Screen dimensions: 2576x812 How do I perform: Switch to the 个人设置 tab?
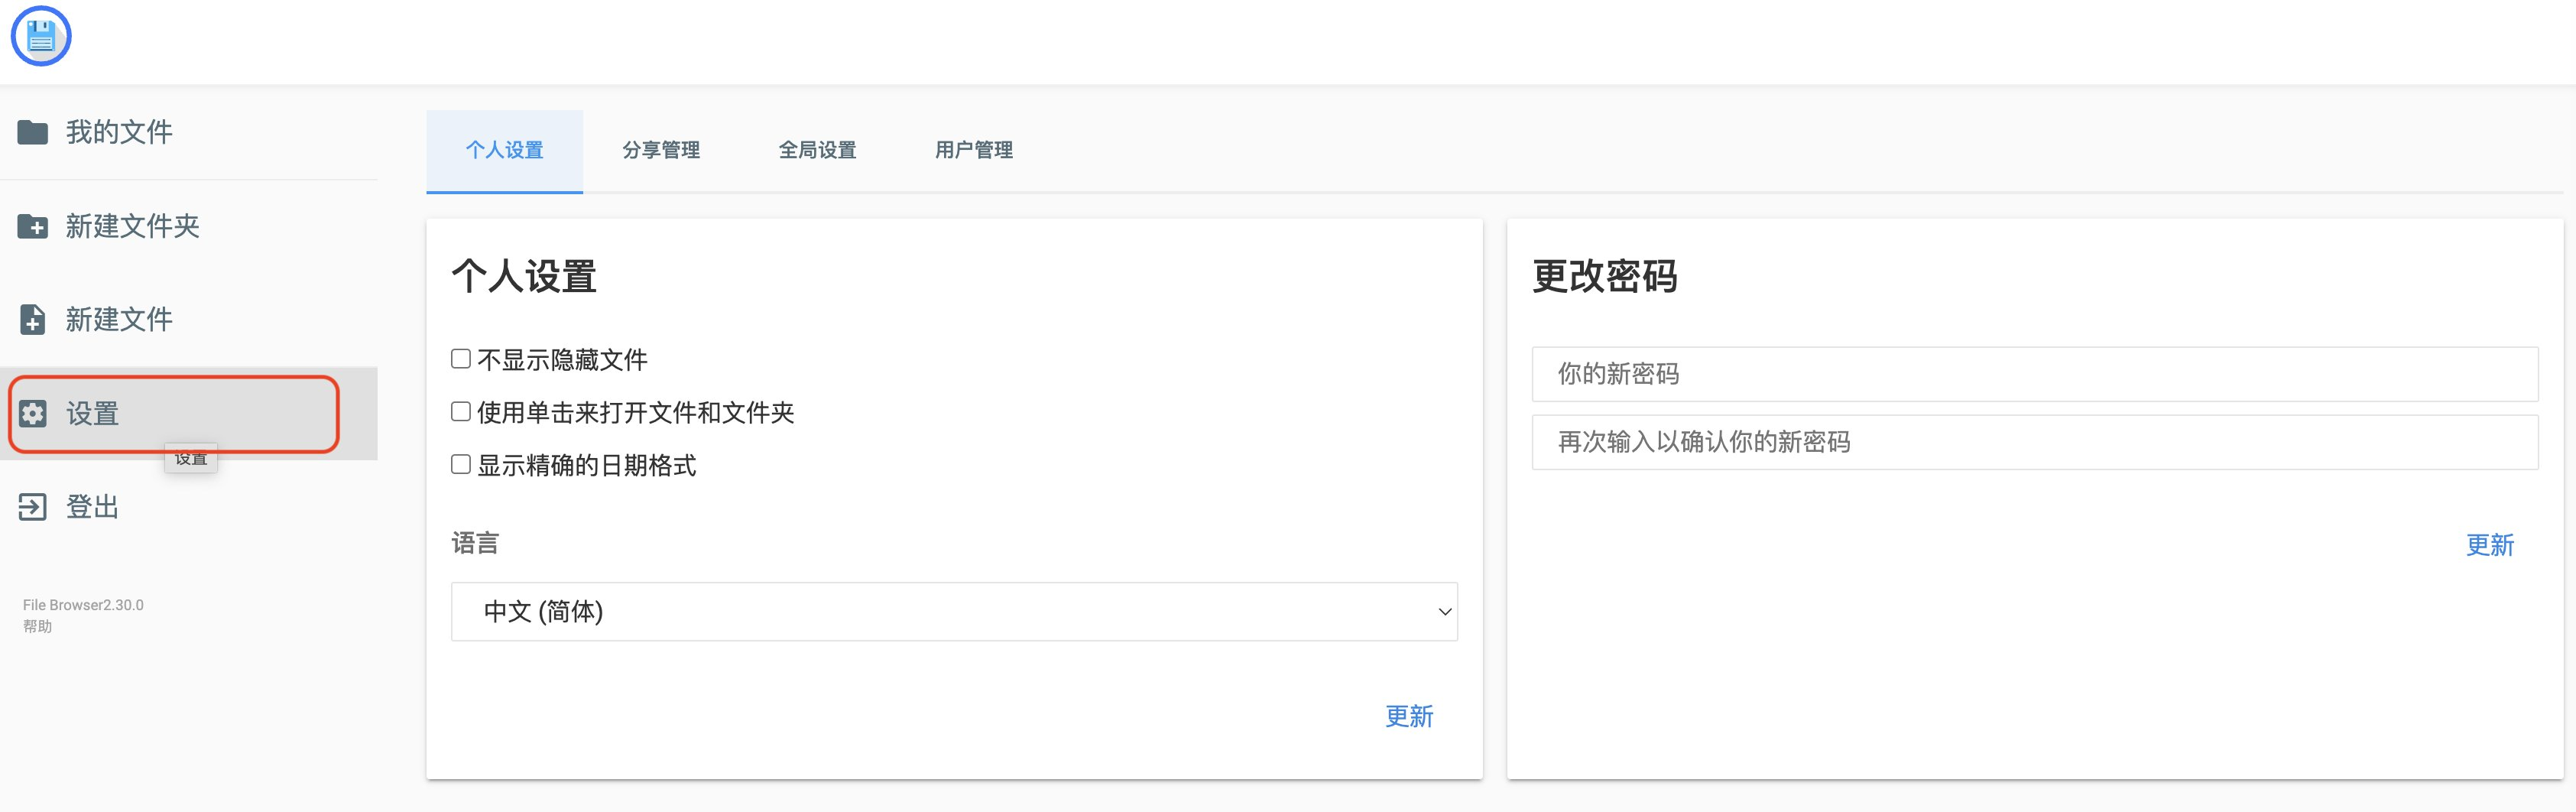pos(504,150)
